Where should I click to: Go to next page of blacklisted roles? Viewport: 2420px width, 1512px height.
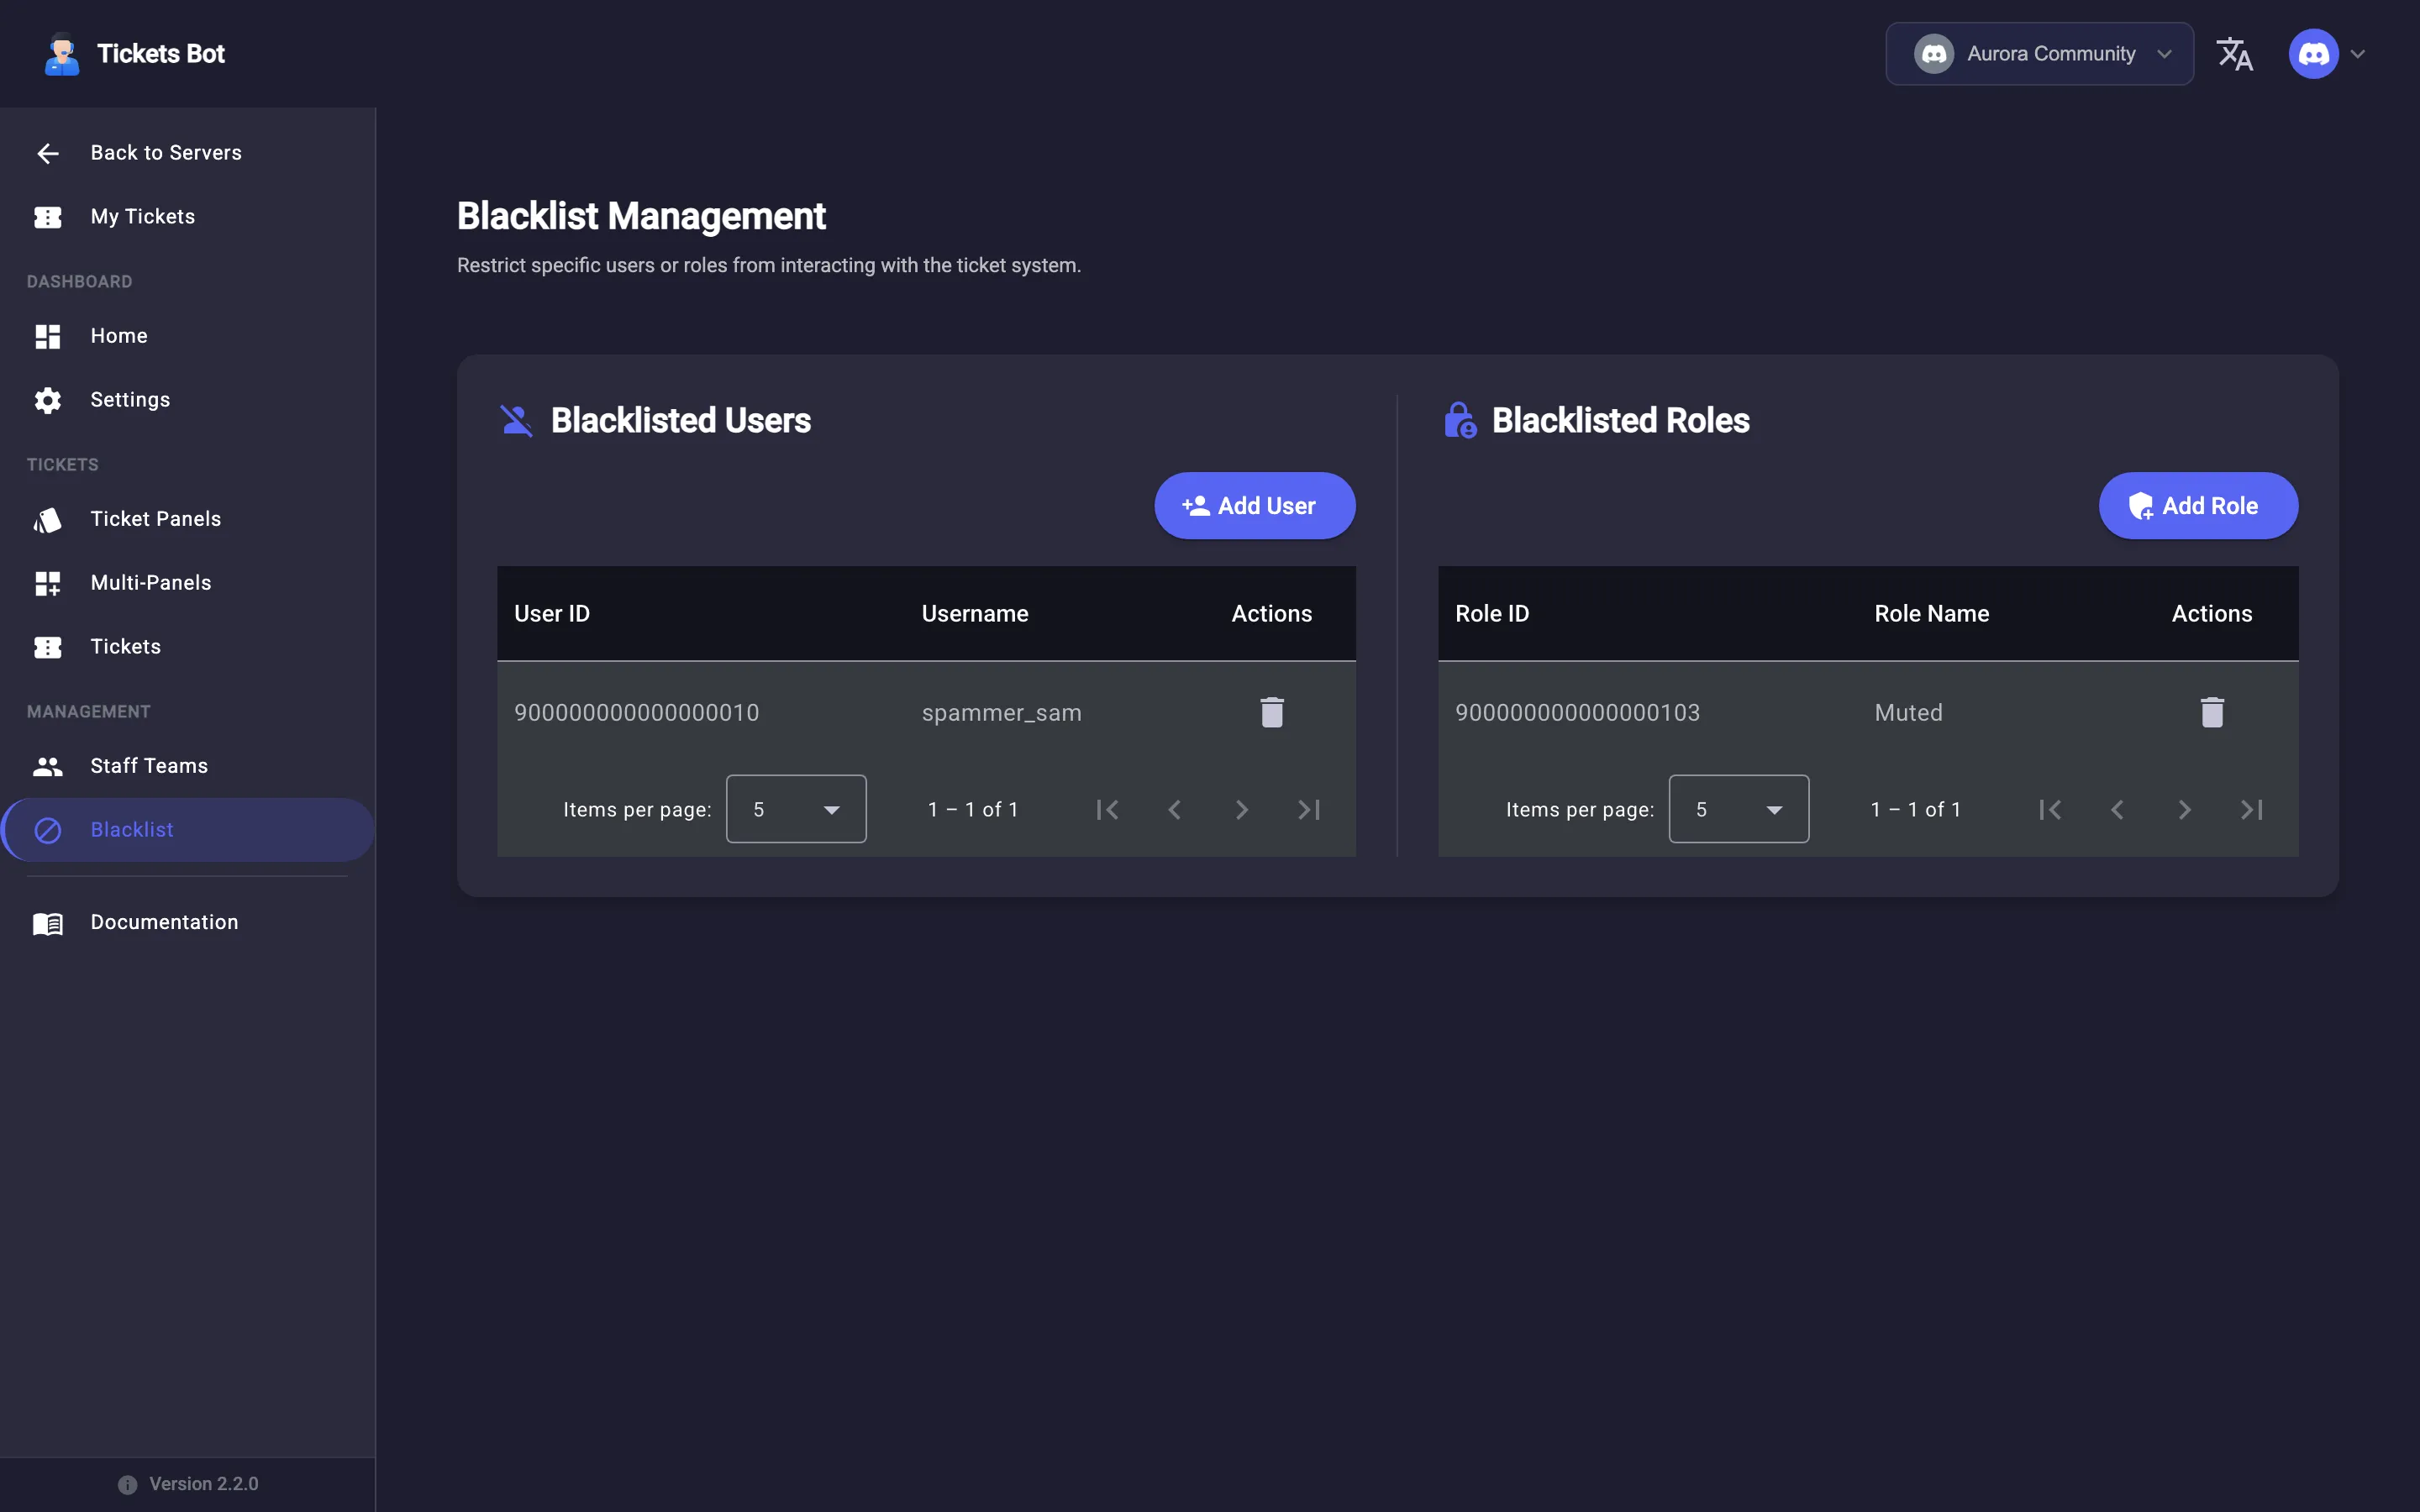coord(2184,810)
